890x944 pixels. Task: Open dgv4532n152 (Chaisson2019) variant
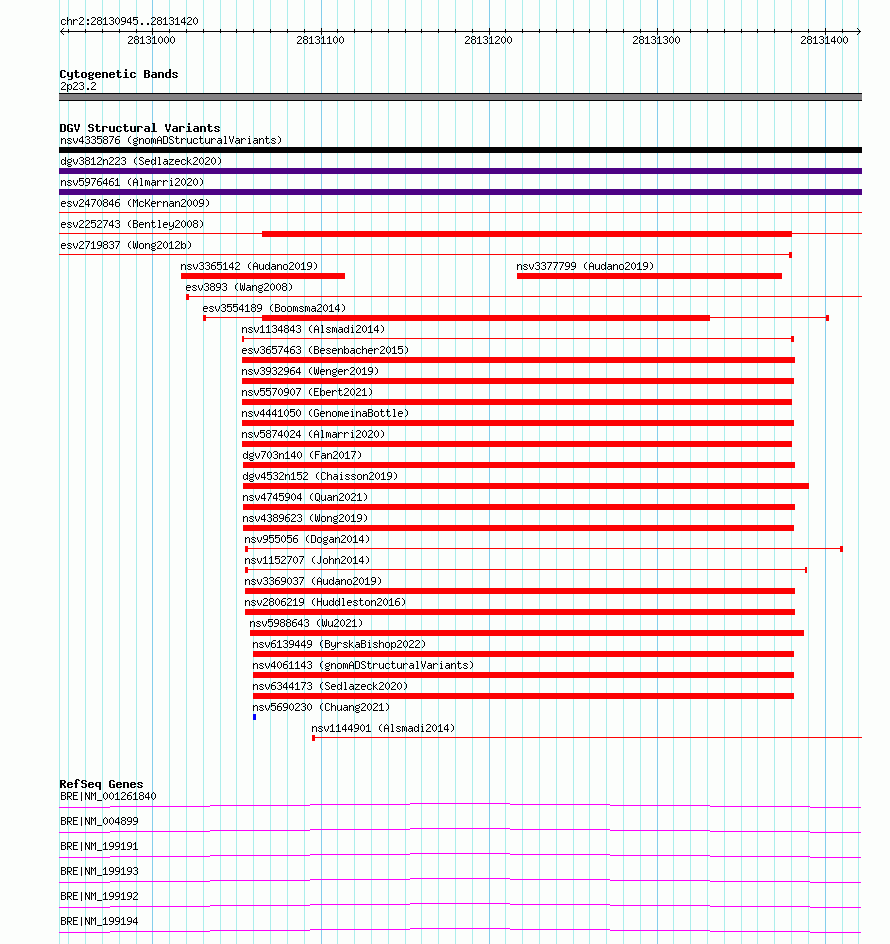[320, 476]
